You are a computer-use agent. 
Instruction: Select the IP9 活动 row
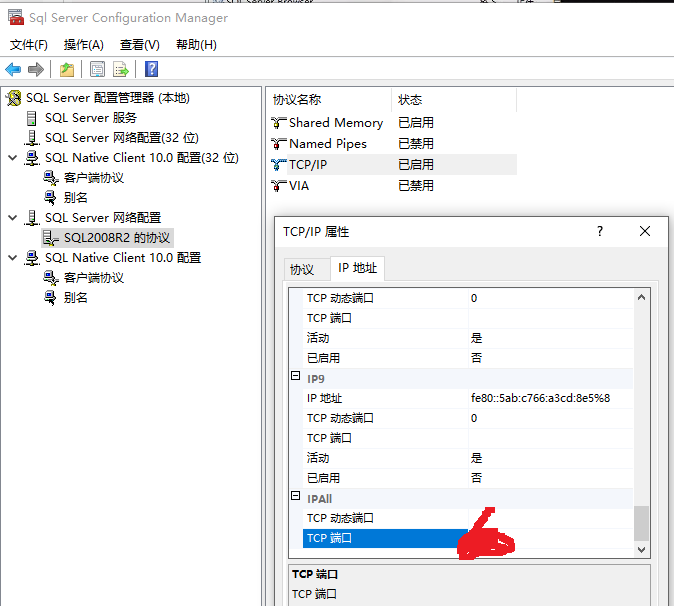467,458
